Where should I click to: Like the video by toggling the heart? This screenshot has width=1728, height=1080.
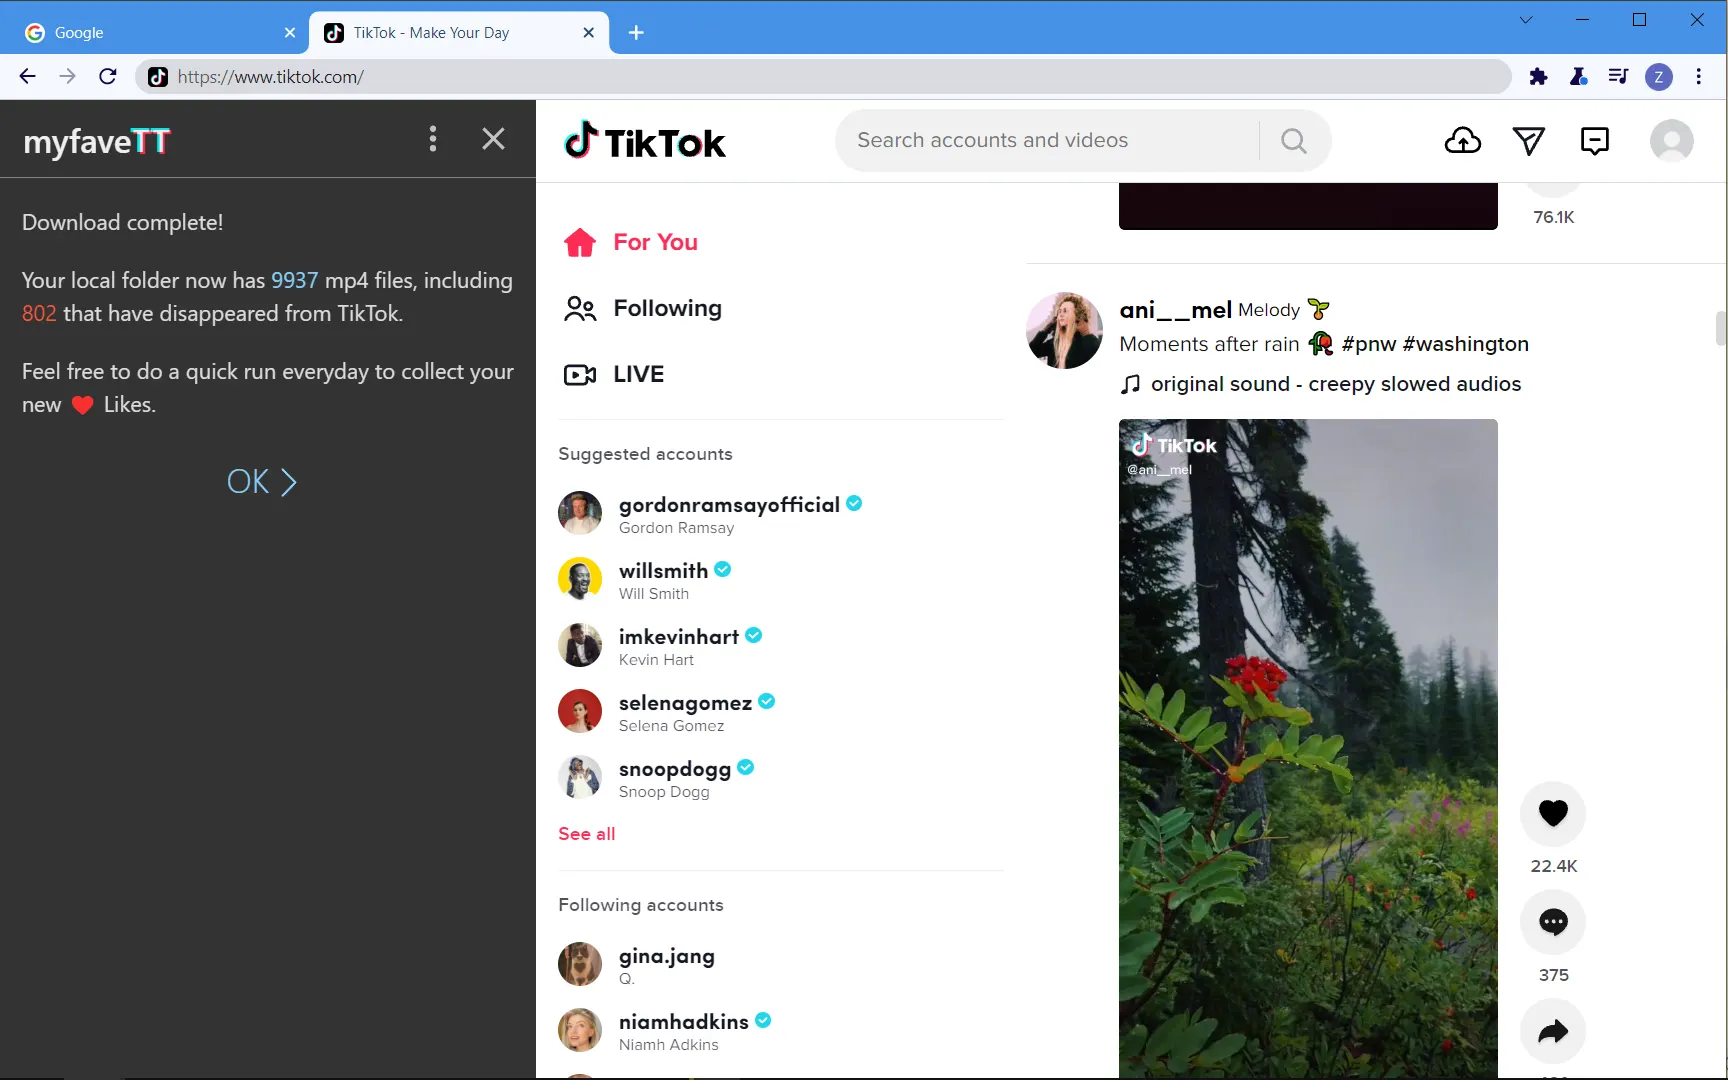[x=1553, y=813]
